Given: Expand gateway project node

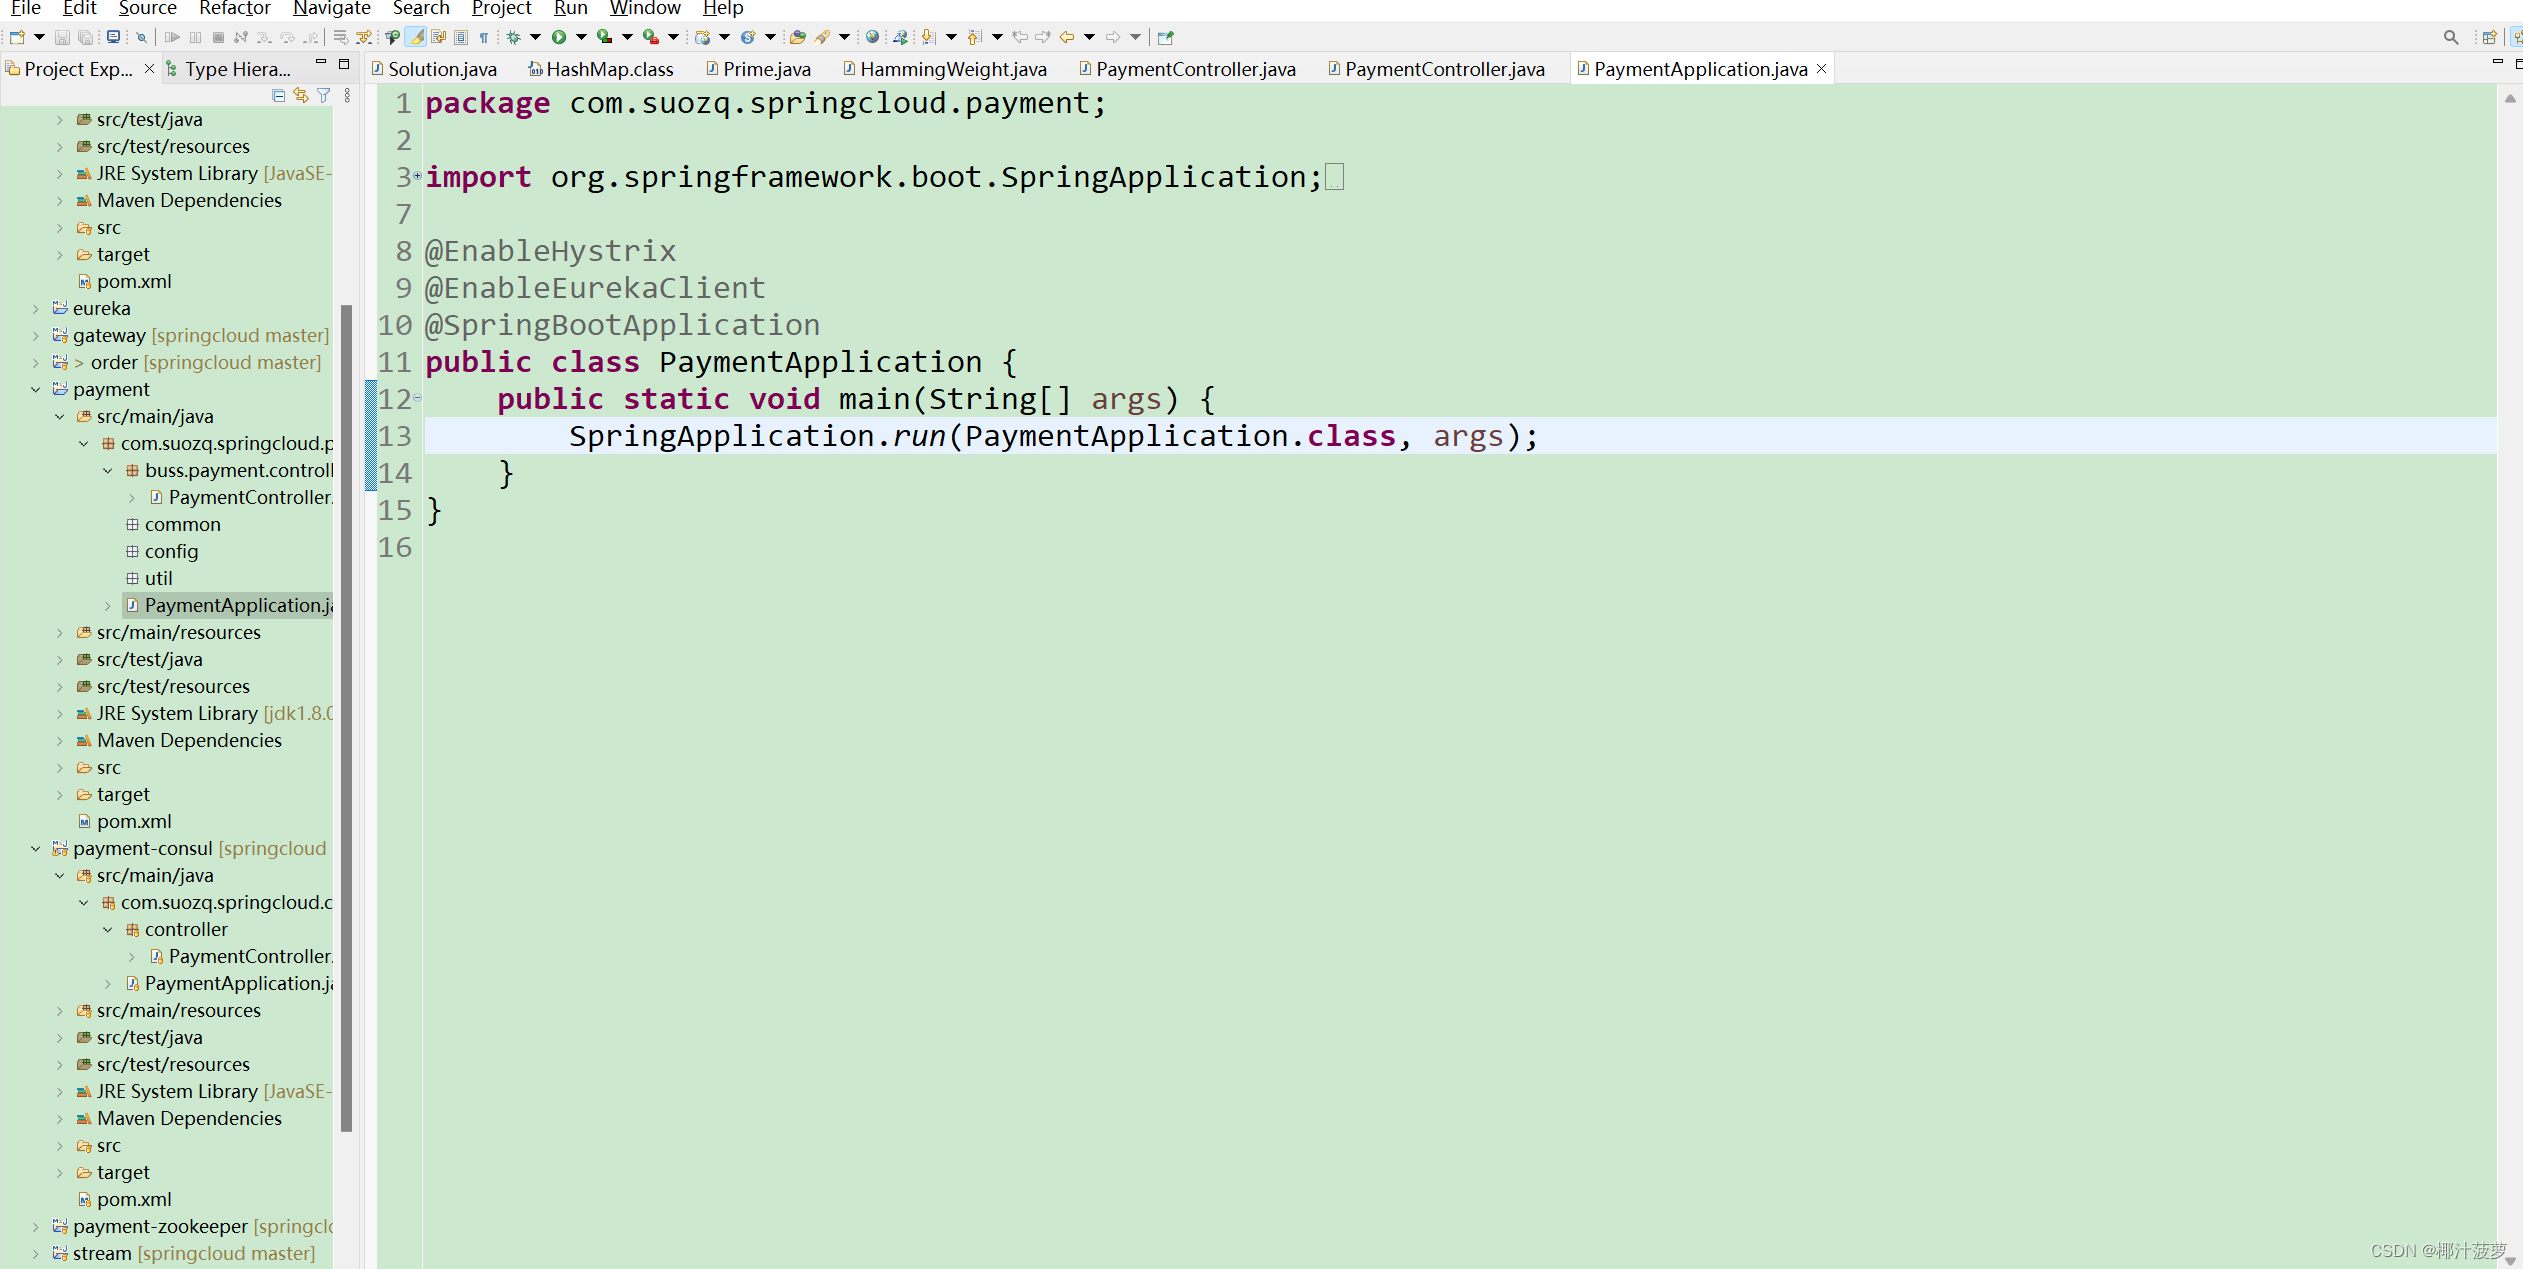Looking at the screenshot, I should pos(36,335).
